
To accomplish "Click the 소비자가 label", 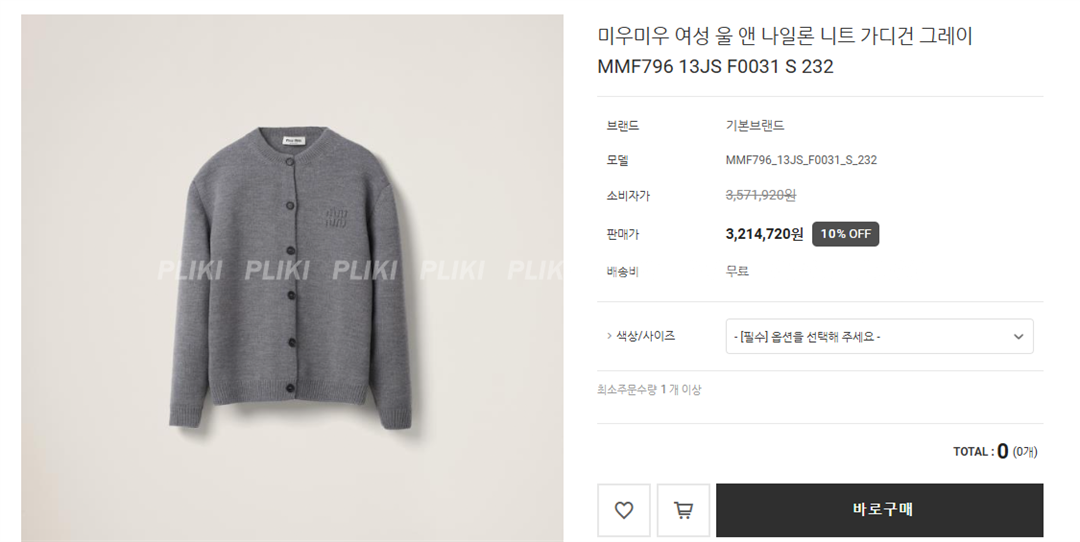I will point(627,196).
